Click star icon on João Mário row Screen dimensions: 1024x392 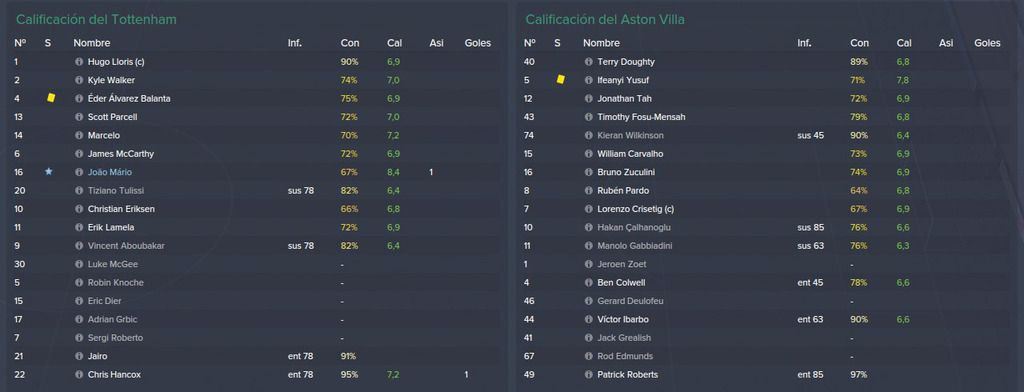[48, 171]
